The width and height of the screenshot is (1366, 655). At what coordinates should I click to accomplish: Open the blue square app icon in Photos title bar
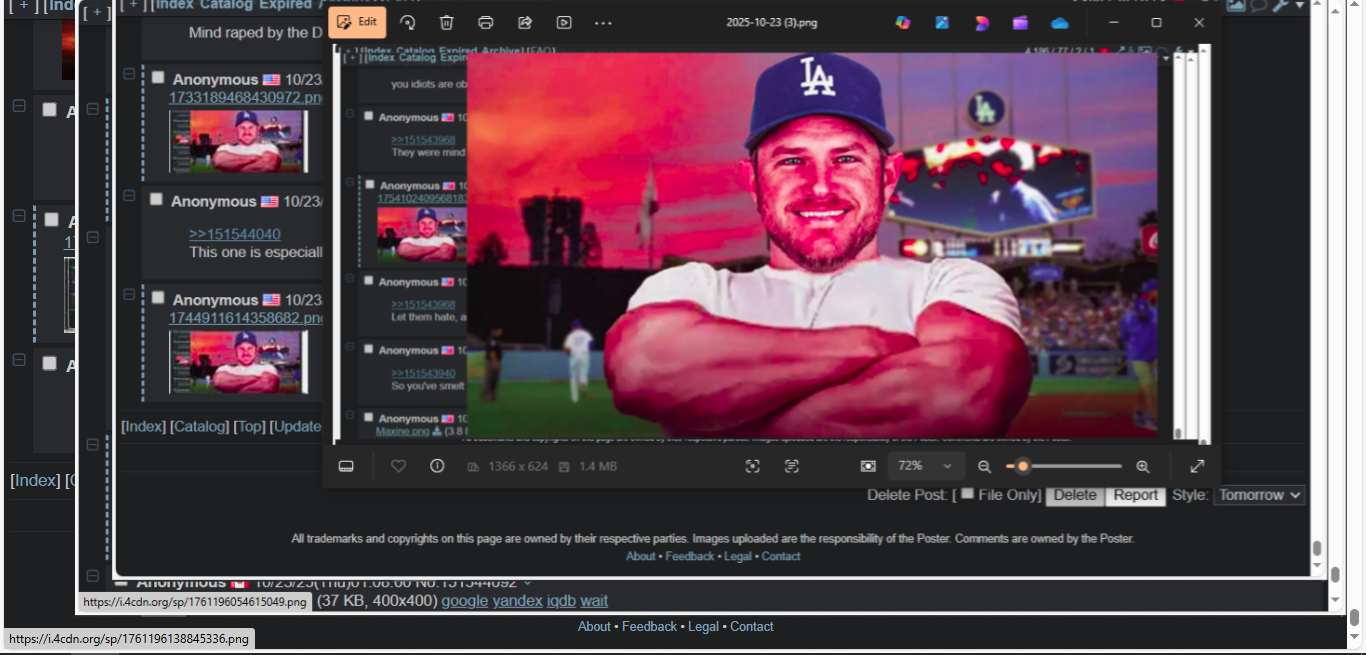[942, 22]
